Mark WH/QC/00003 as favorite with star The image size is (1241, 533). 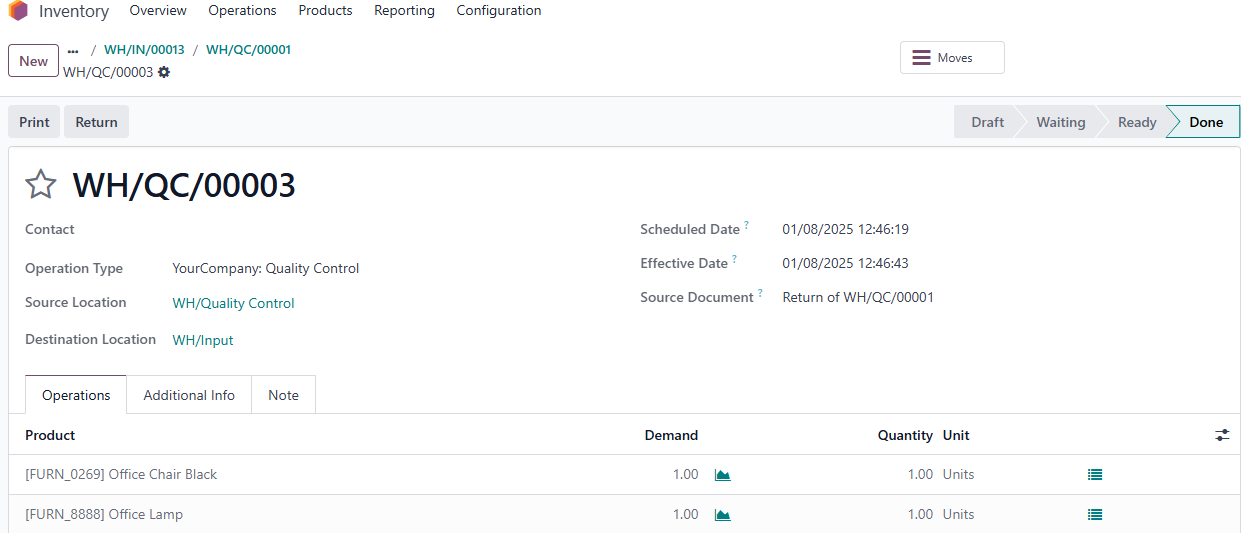click(41, 185)
